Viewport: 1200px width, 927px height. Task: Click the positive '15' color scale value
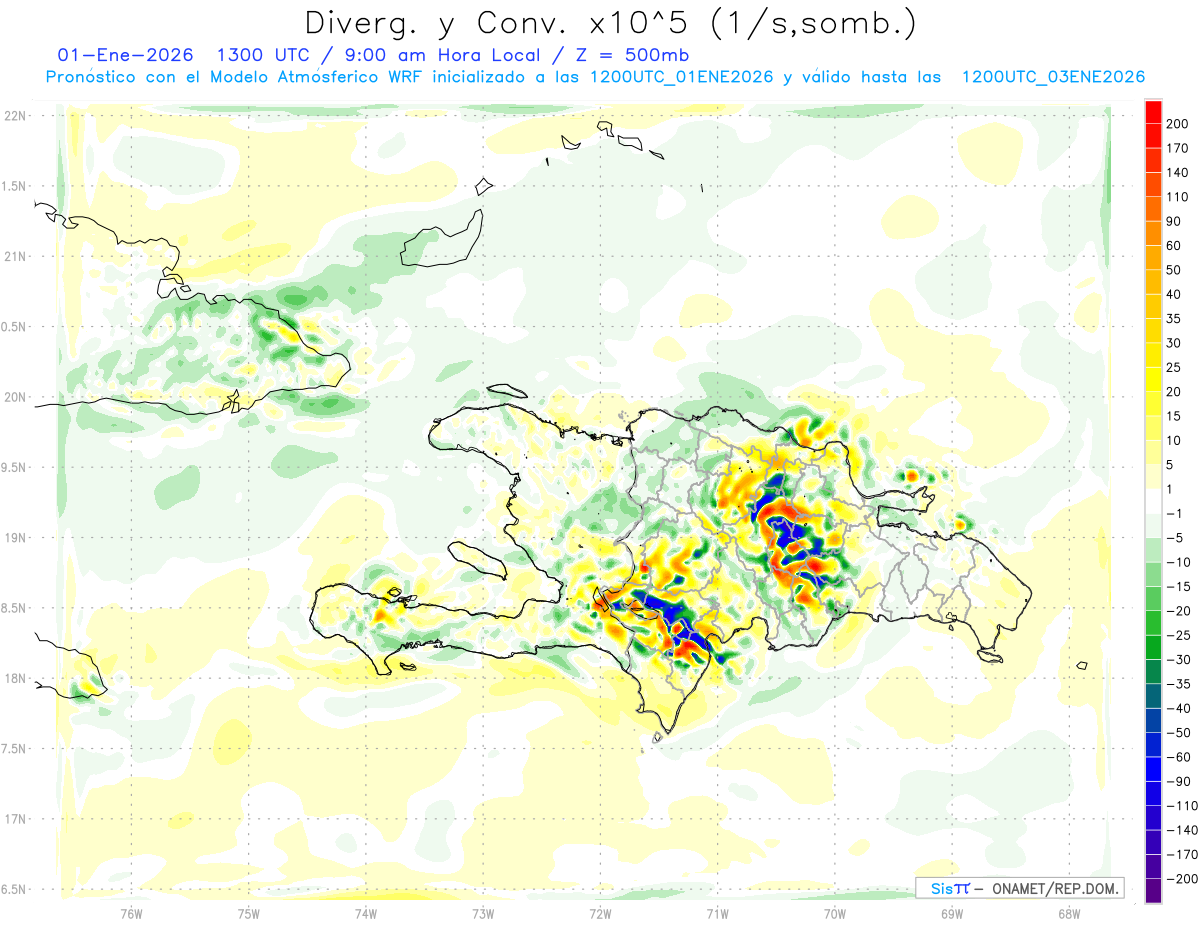1174,416
